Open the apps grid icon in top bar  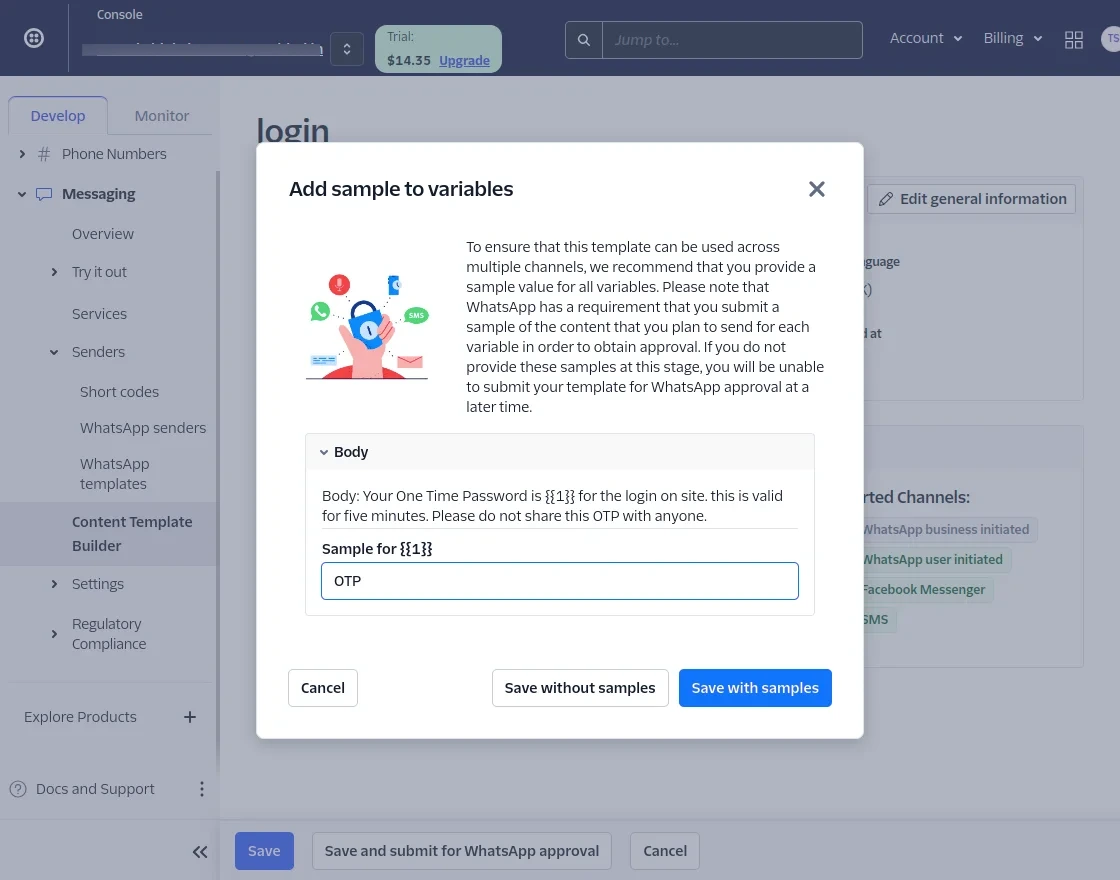tap(1074, 40)
